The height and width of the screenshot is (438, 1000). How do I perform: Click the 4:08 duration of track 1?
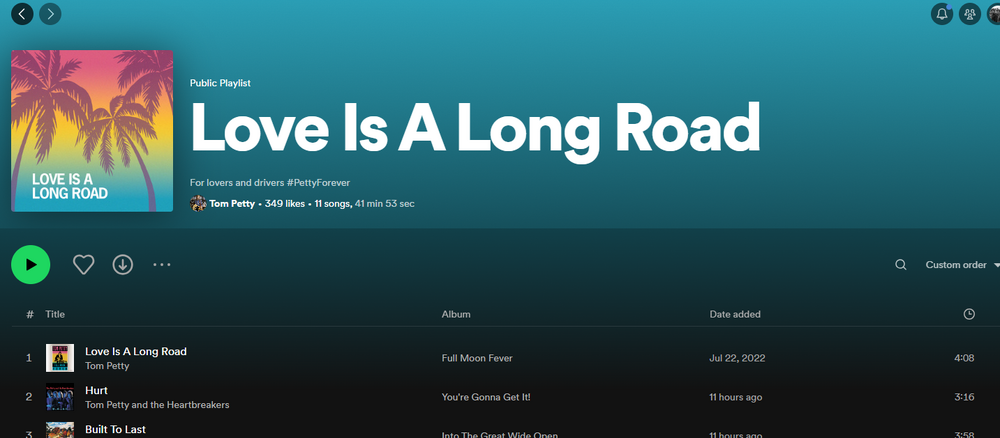(964, 358)
